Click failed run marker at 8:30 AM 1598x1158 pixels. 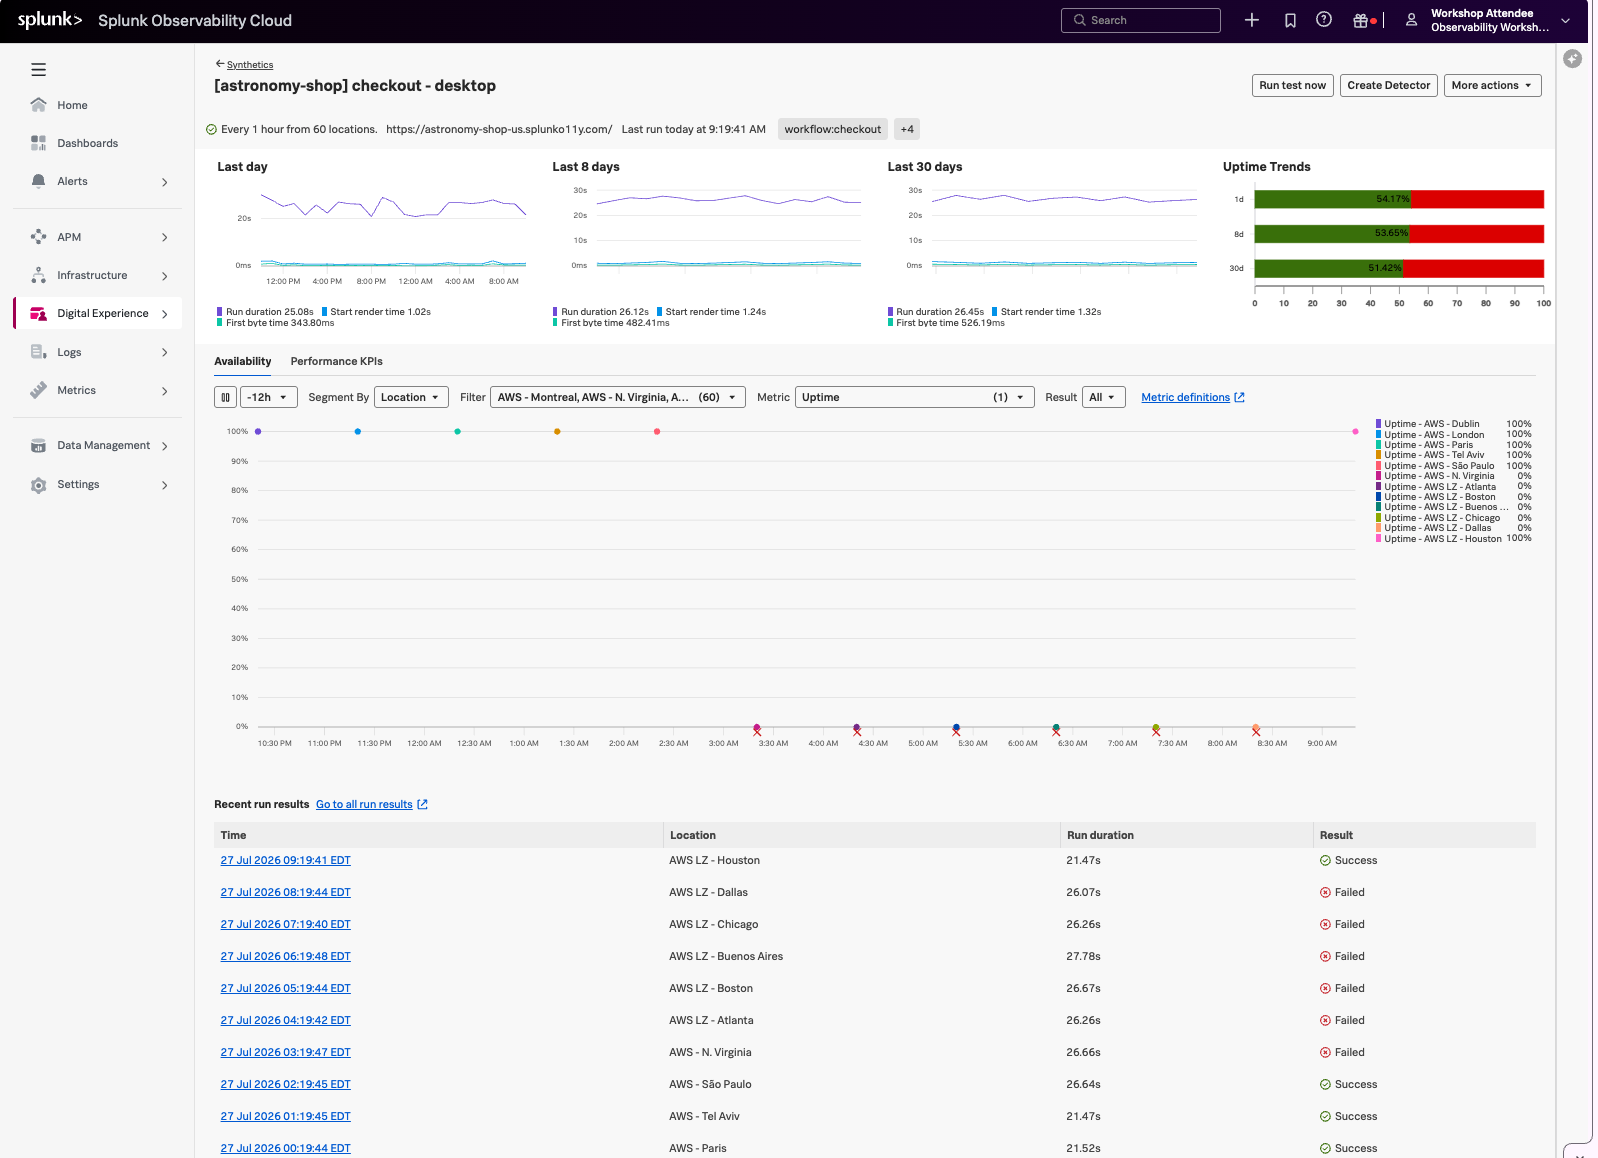click(1256, 730)
